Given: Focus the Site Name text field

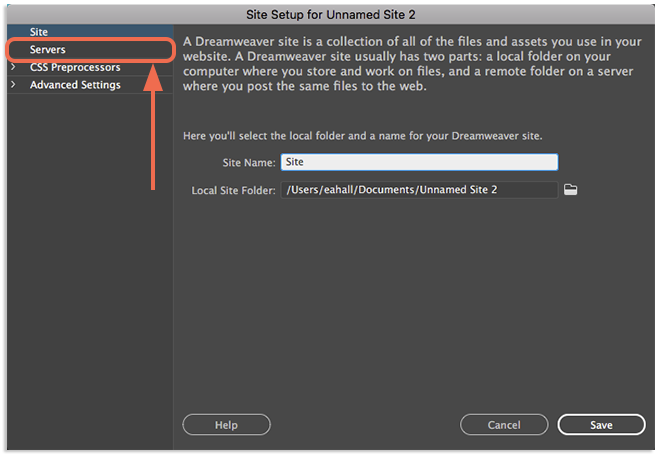Looking at the screenshot, I should pos(419,162).
